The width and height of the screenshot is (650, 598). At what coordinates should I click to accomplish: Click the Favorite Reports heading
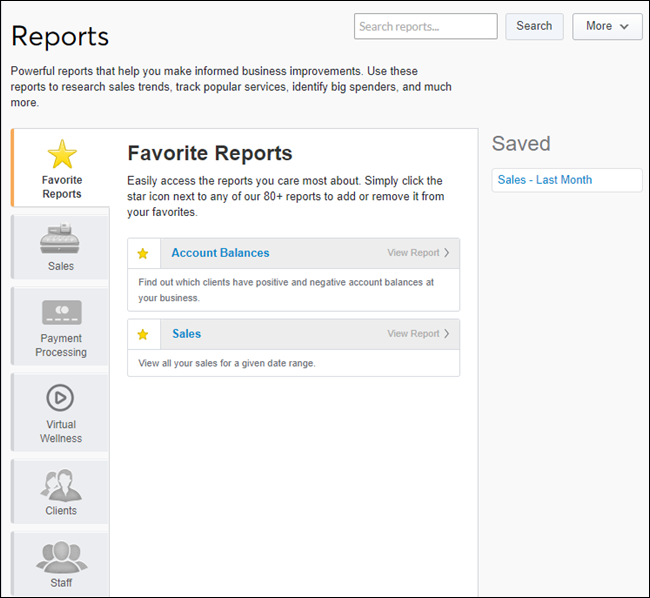pos(210,153)
